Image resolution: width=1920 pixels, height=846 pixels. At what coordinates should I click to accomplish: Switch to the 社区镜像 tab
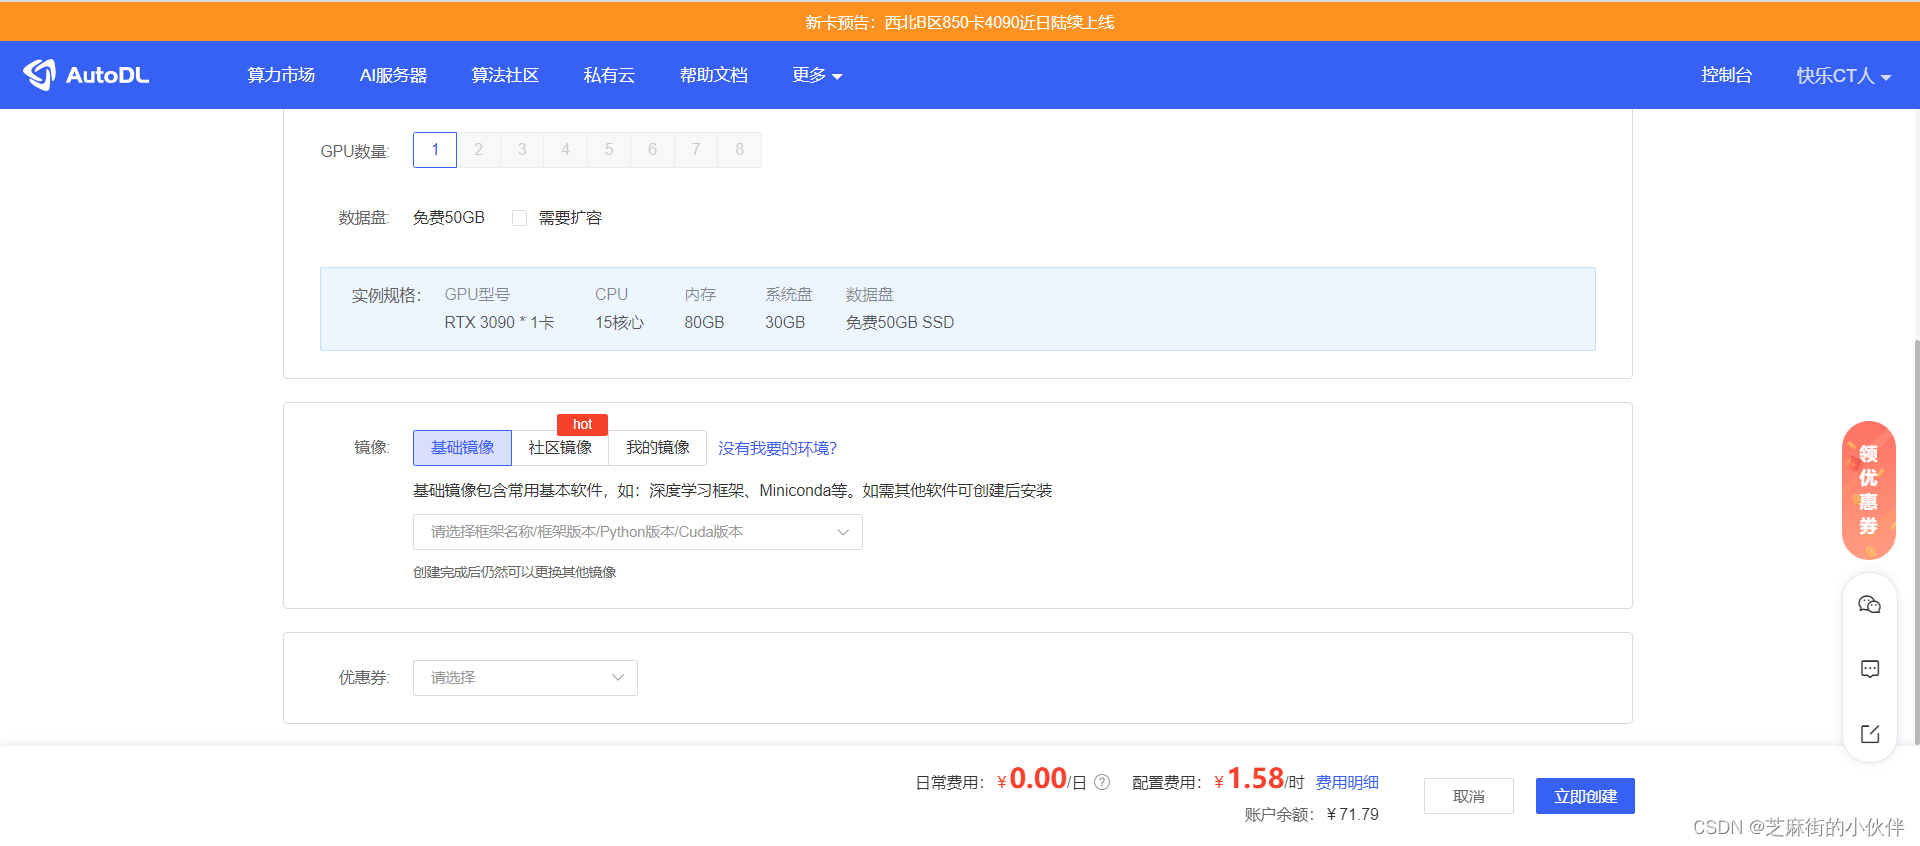point(560,448)
